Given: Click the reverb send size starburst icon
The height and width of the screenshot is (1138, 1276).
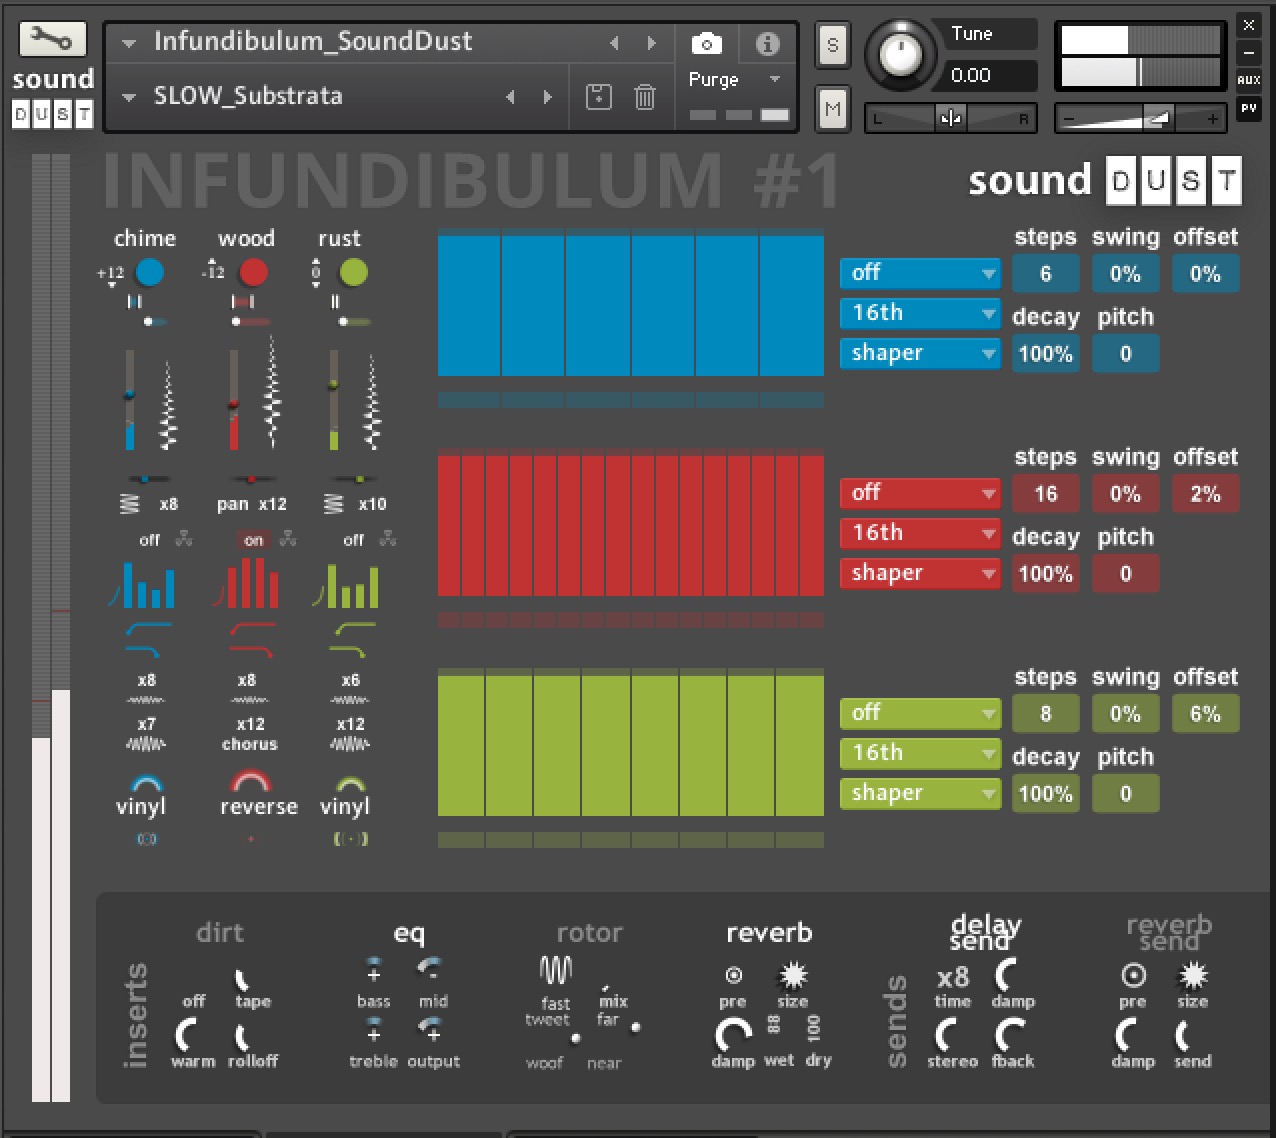Looking at the screenshot, I should tap(1193, 974).
